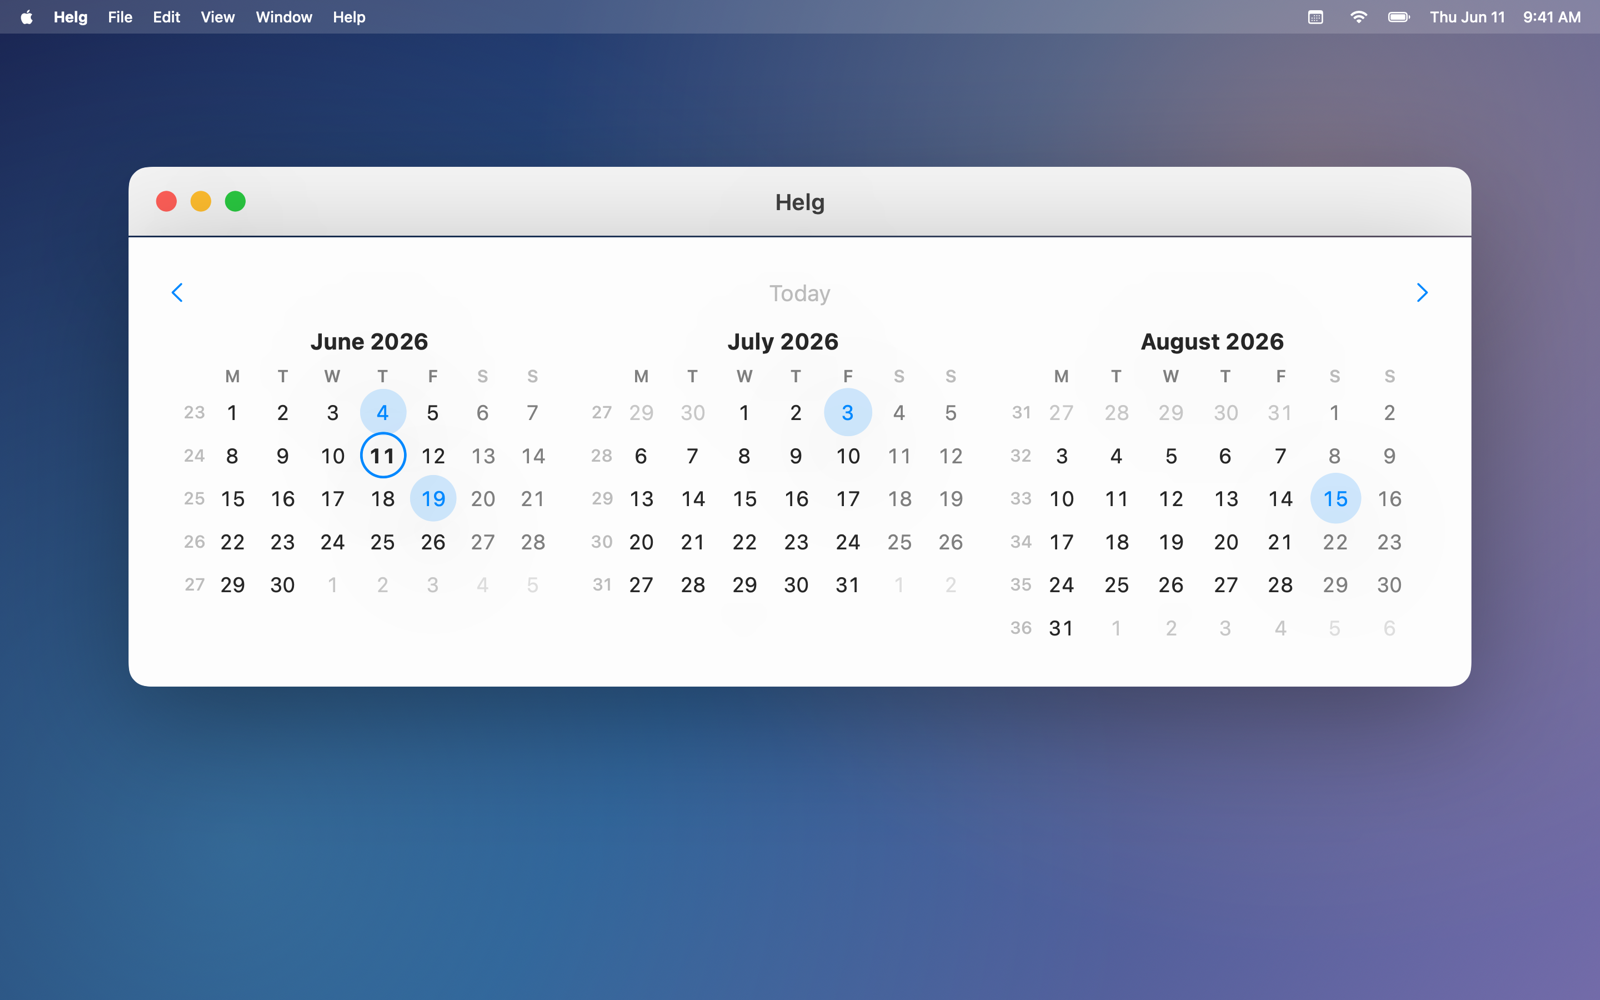Select highlighted July 3
Screen dimensions: 1600x1000
click(x=848, y=413)
